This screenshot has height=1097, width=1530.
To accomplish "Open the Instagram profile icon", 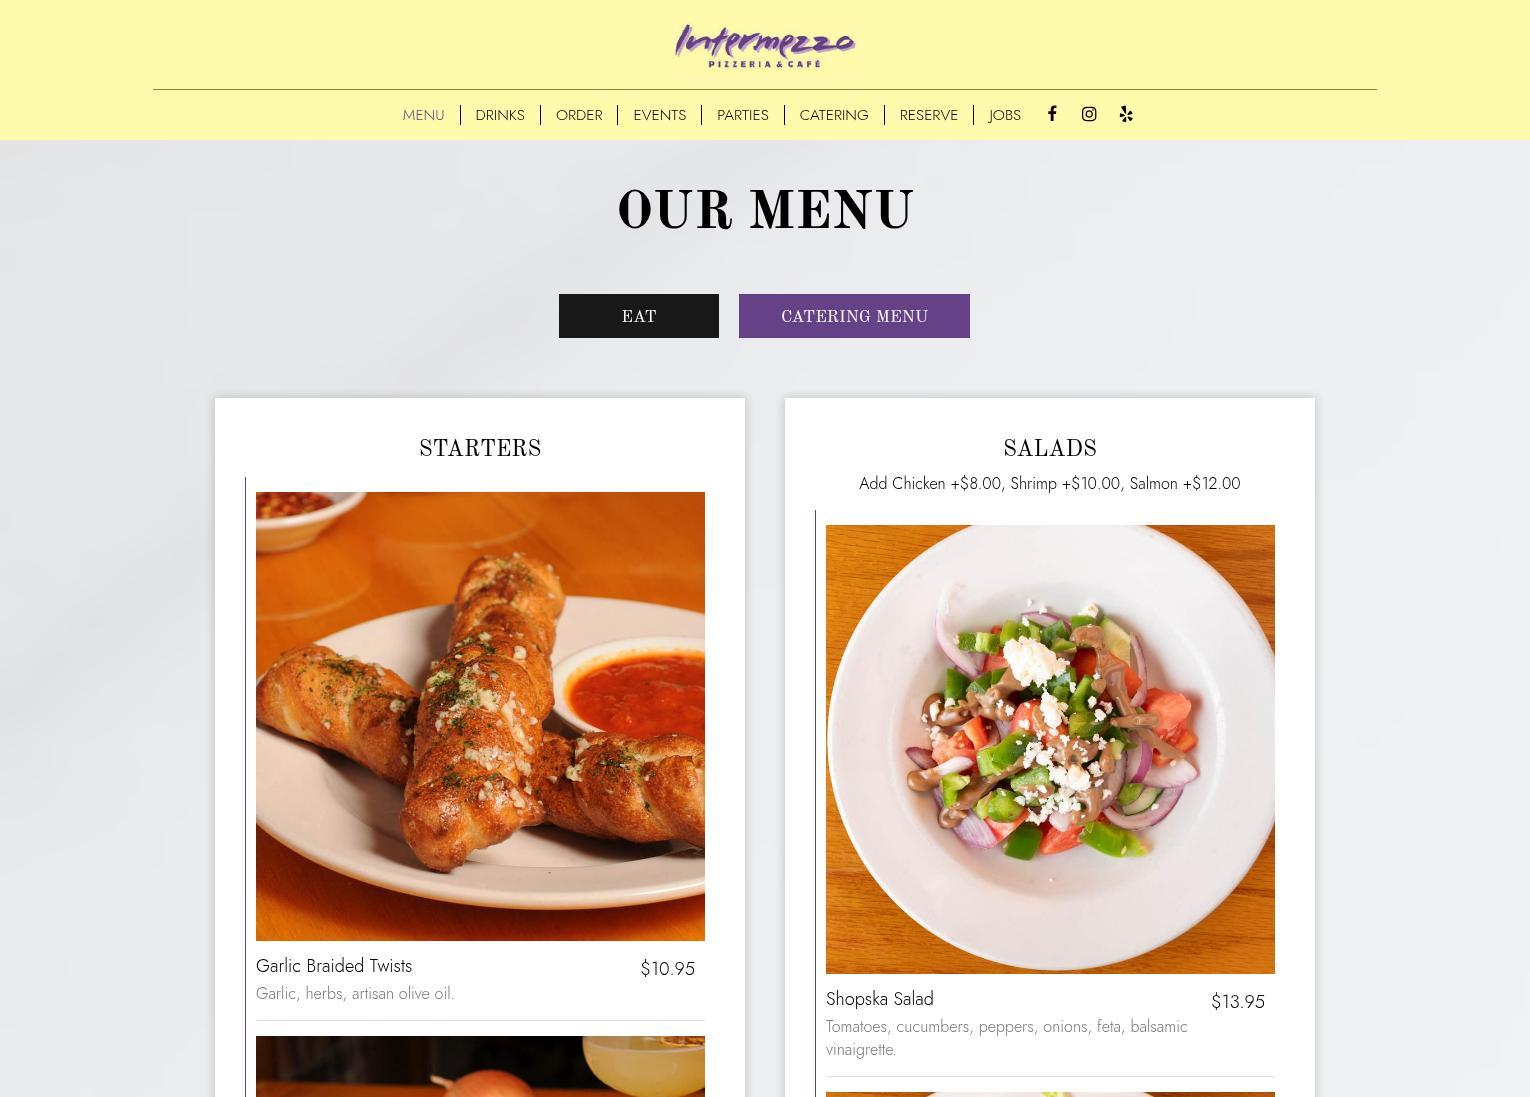I will tap(1089, 114).
